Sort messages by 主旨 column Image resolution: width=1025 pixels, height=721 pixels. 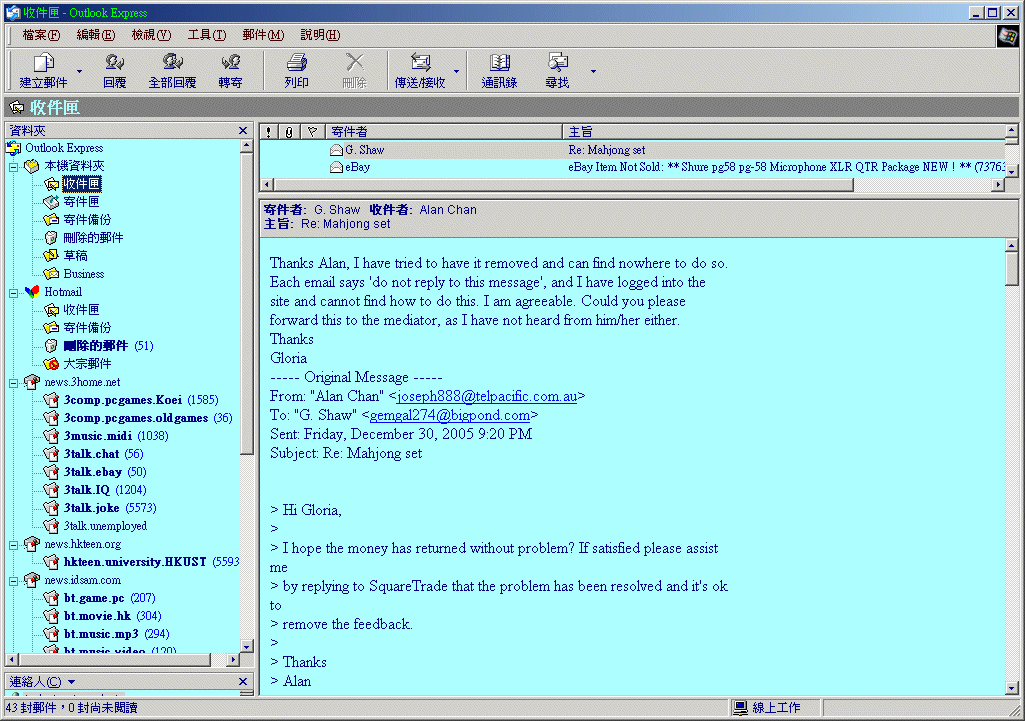click(784, 132)
